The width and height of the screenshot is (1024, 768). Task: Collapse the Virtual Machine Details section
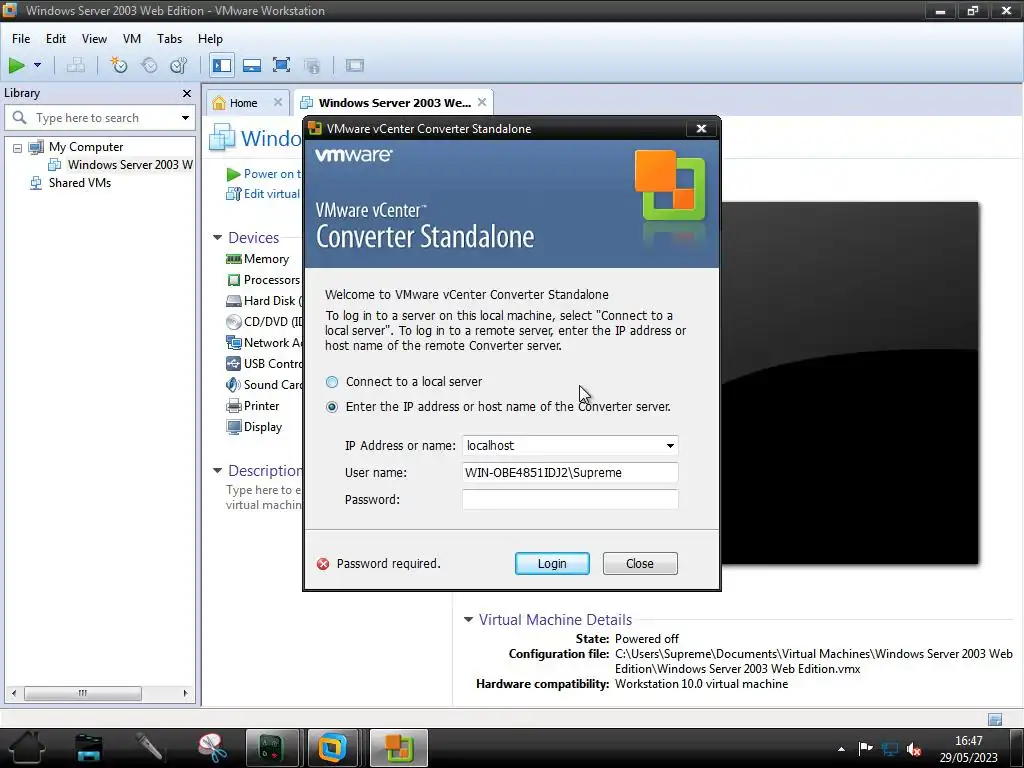pos(468,619)
